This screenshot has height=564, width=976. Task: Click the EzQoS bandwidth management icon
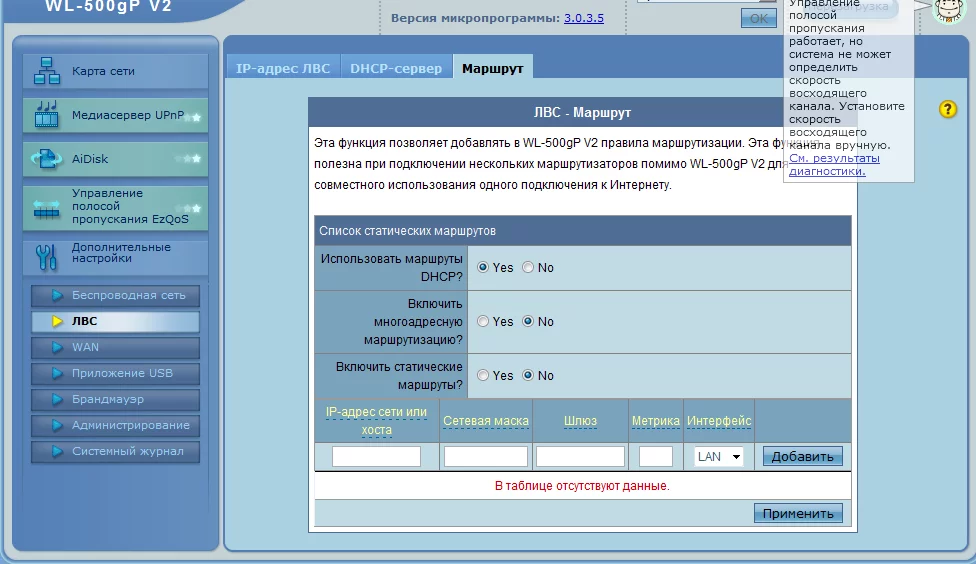(x=47, y=208)
